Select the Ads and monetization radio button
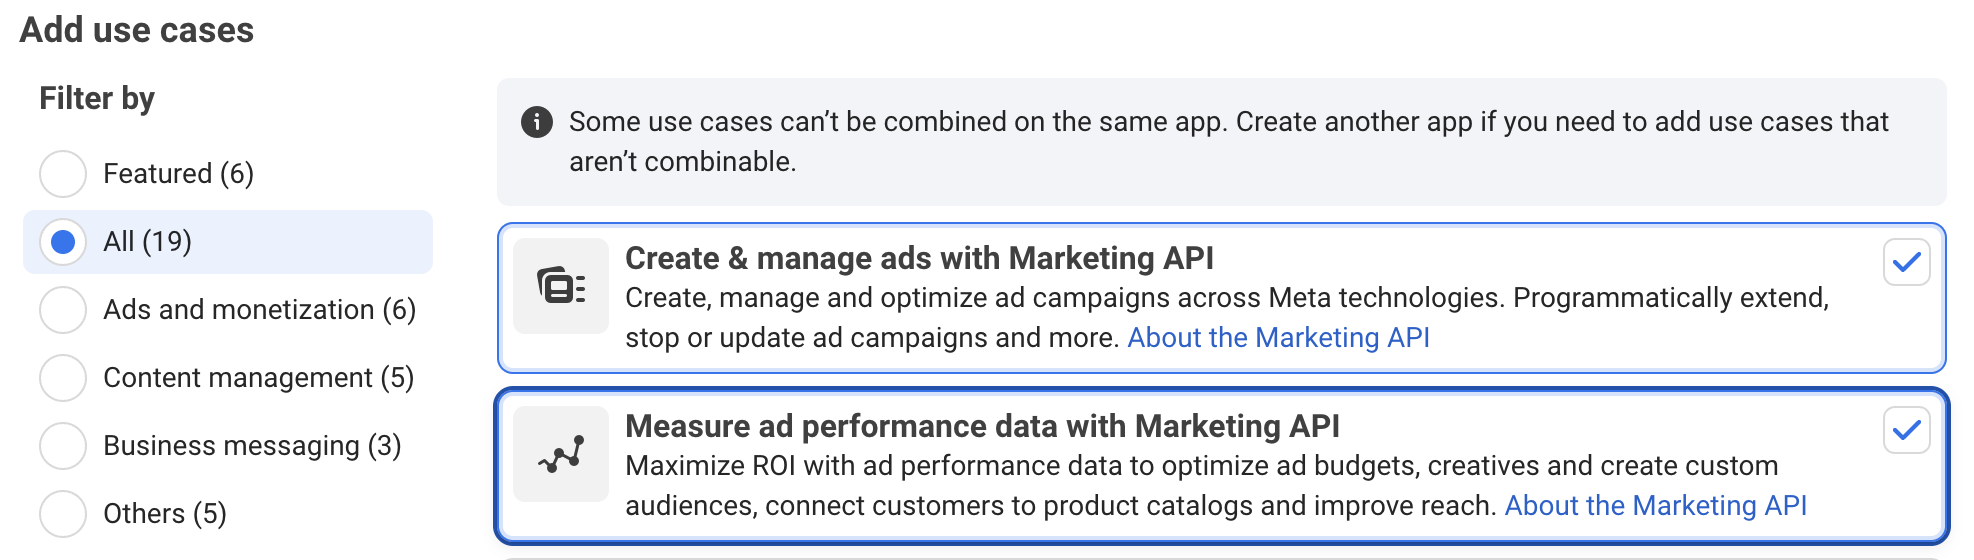Viewport: 1974px width, 560px height. (x=63, y=310)
